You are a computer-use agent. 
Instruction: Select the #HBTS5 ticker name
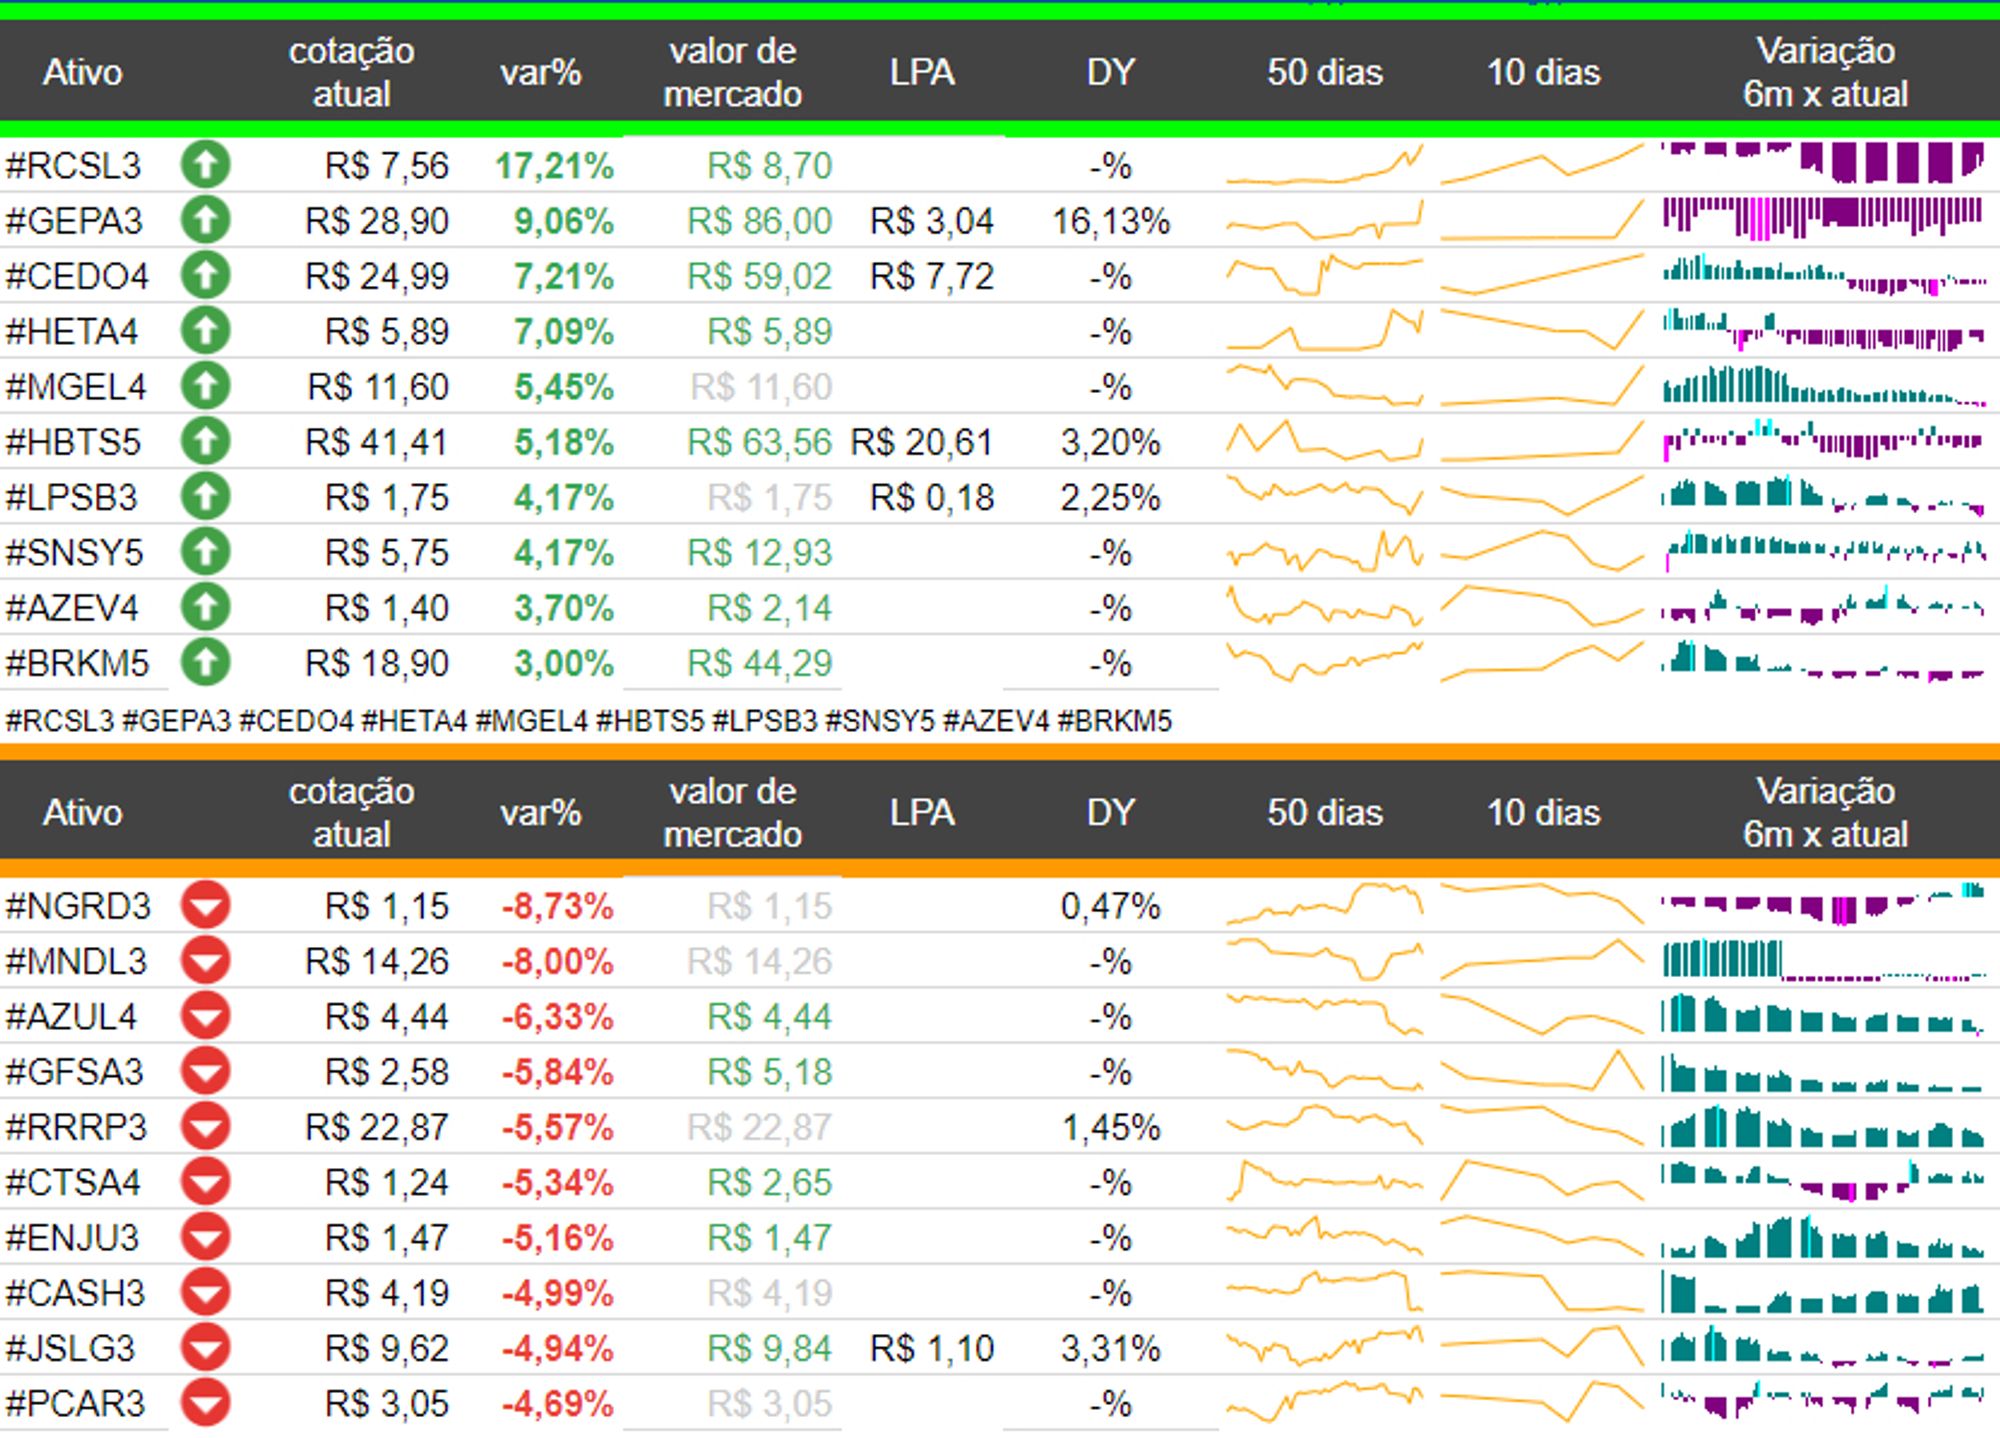(x=73, y=441)
